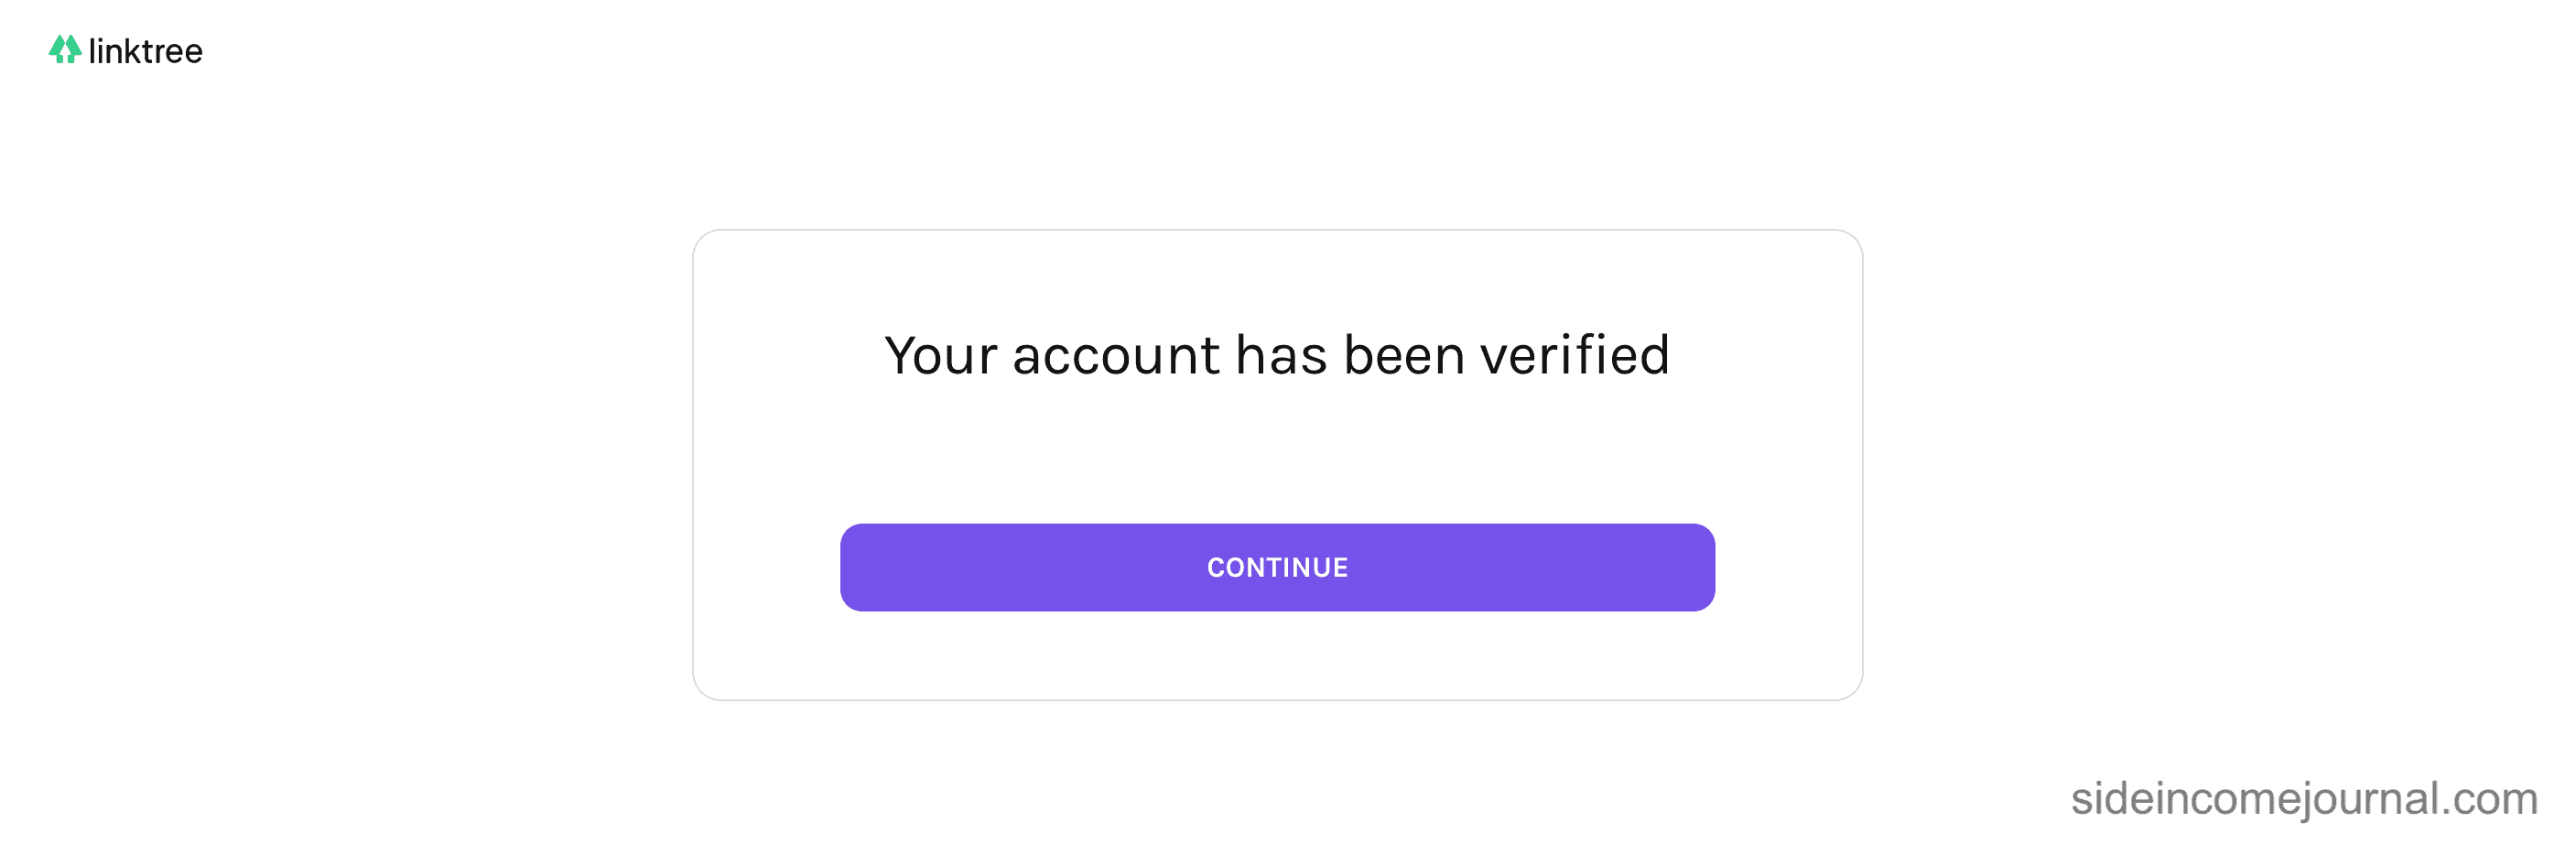The width and height of the screenshot is (2576, 844).
Task: Click the left end of the Continue button
Action: [870, 567]
